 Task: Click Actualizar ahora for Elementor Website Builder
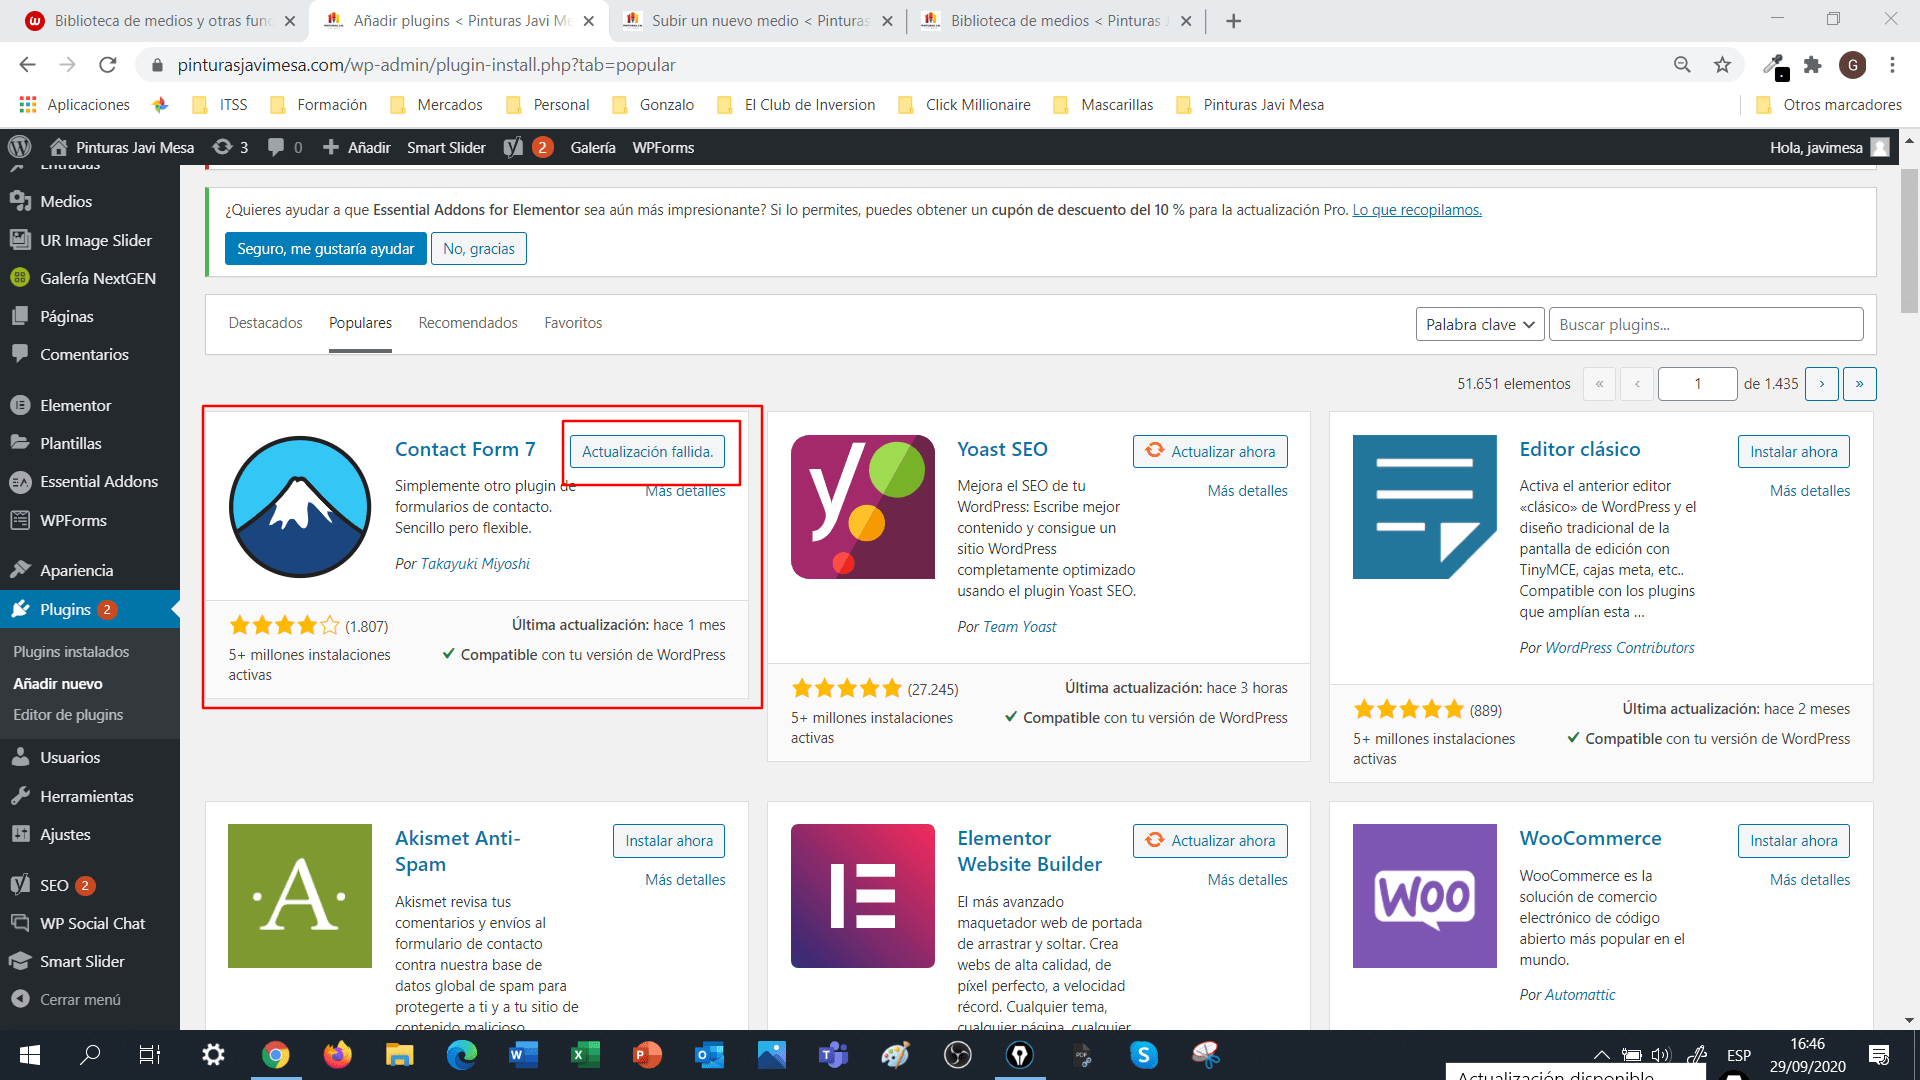[1210, 840]
